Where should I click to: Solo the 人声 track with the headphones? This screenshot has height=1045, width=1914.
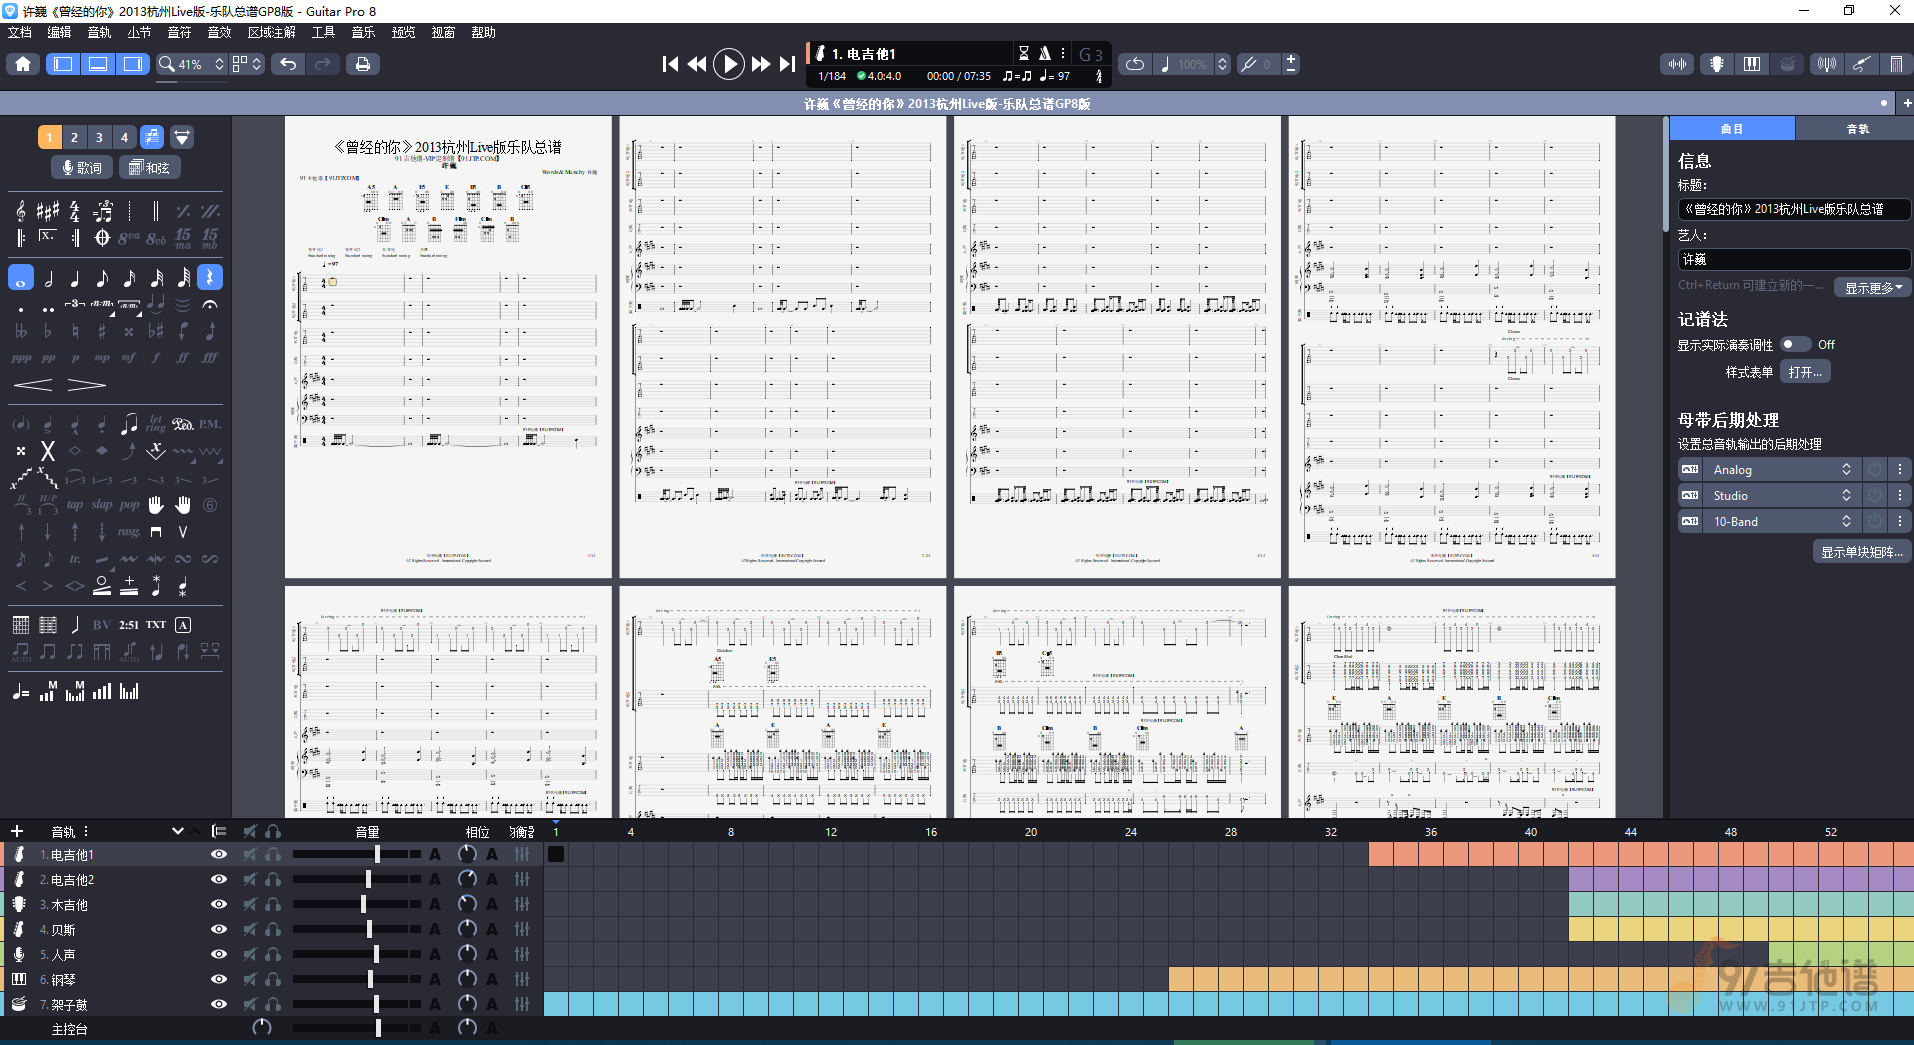click(273, 955)
